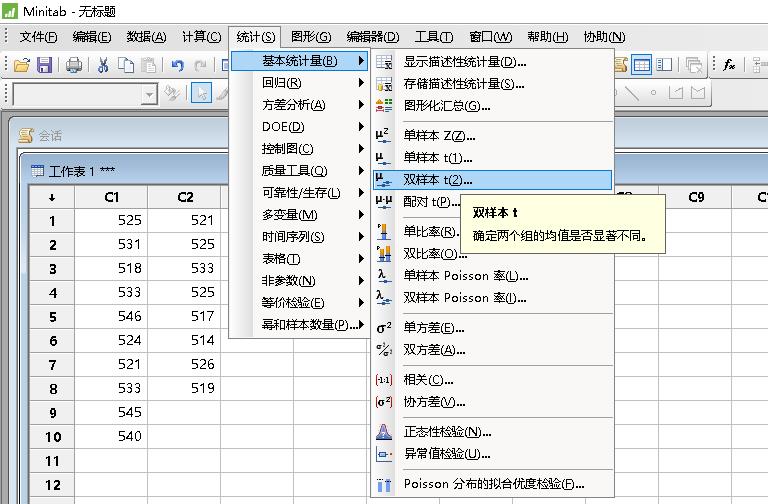Open the 编辑器(D) menu
Viewport: 768px width, 504px height.
click(373, 37)
